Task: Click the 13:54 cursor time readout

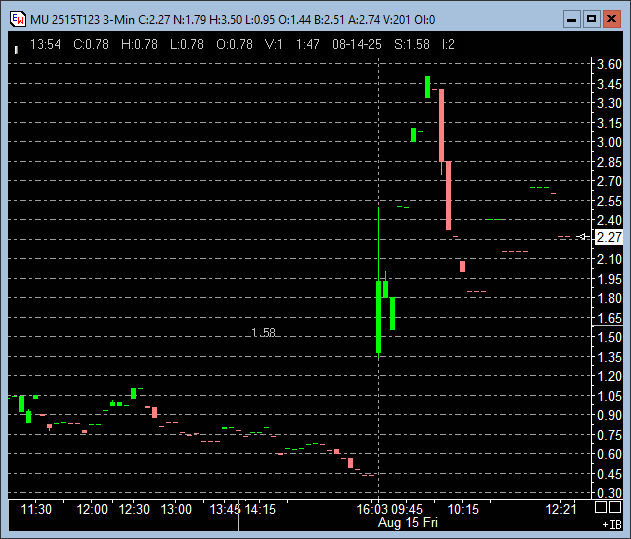Action: click(45, 44)
